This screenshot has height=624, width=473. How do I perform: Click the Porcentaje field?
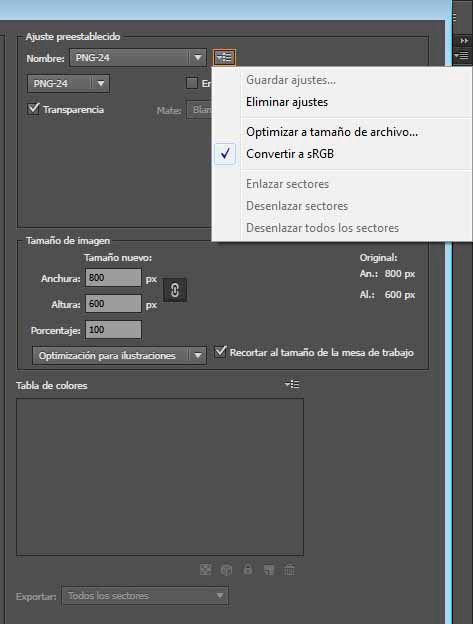pos(113,330)
